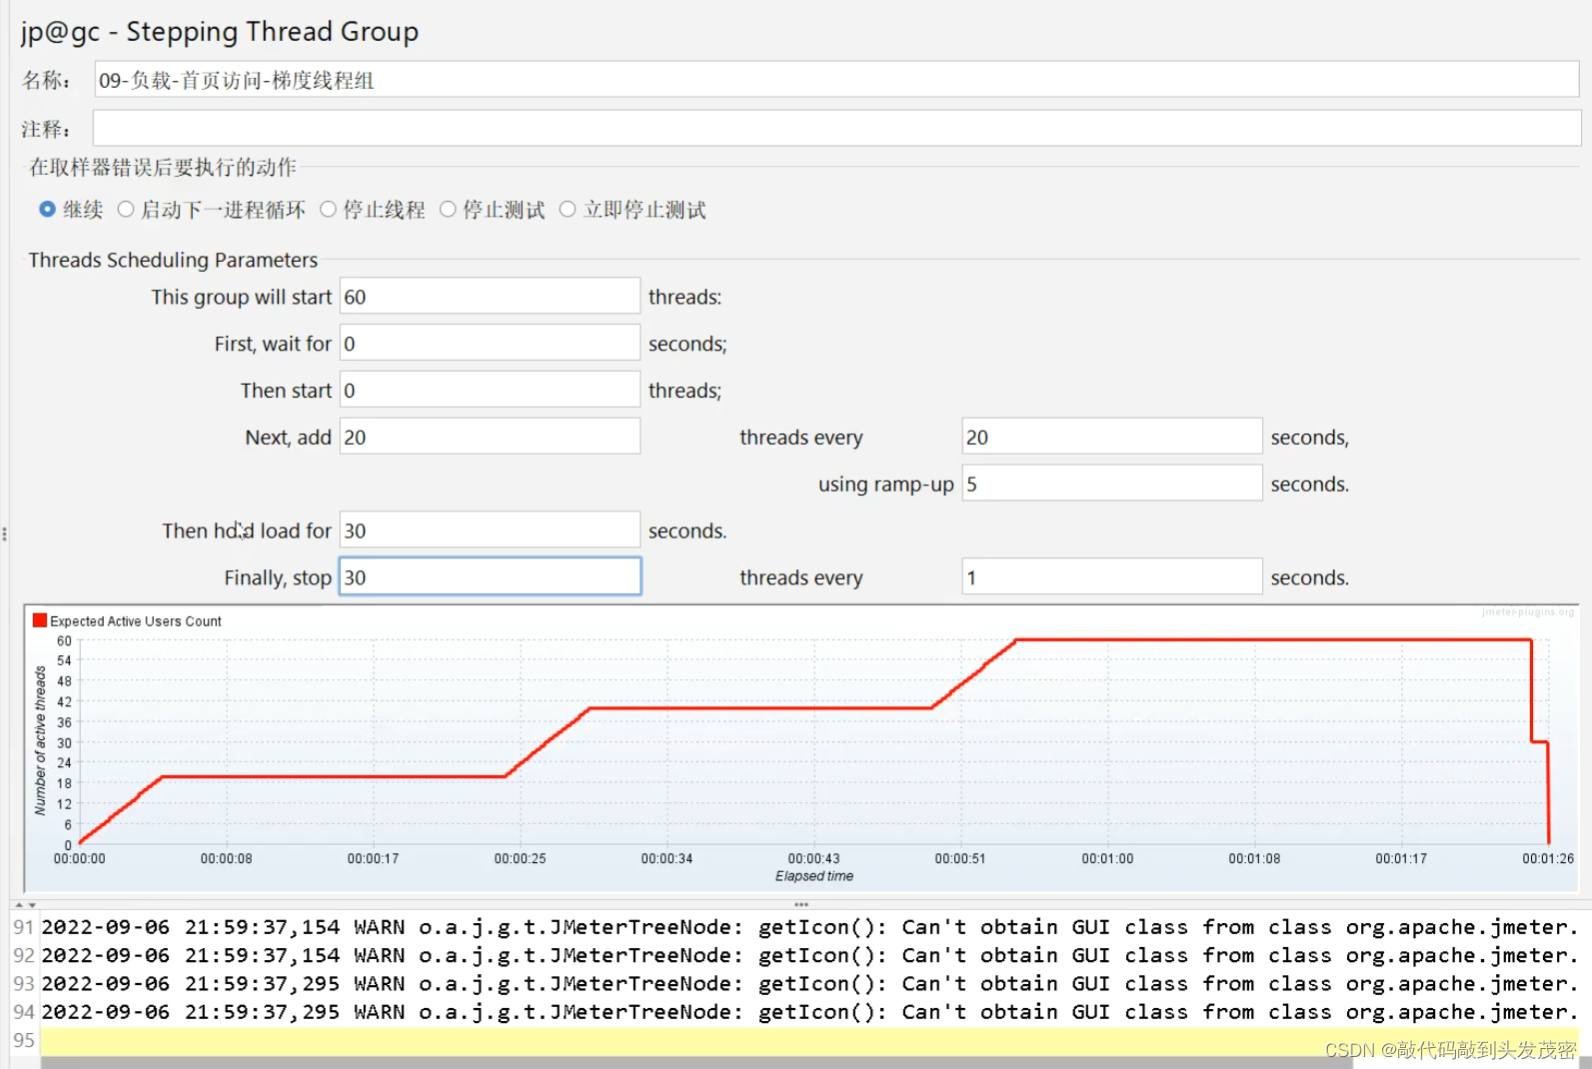Image resolution: width=1592 pixels, height=1069 pixels.
Task: Click the 'Threads Scheduling Parameters' section heading
Action: [173, 260]
